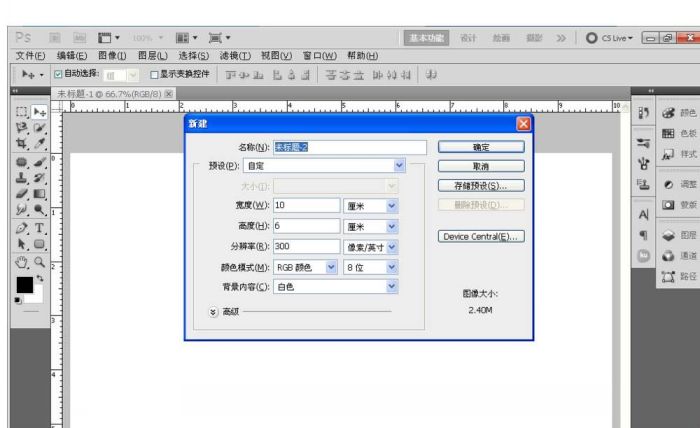Select the Rectangular Marquee tool
Image resolution: width=700 pixels, height=428 pixels.
[21, 112]
